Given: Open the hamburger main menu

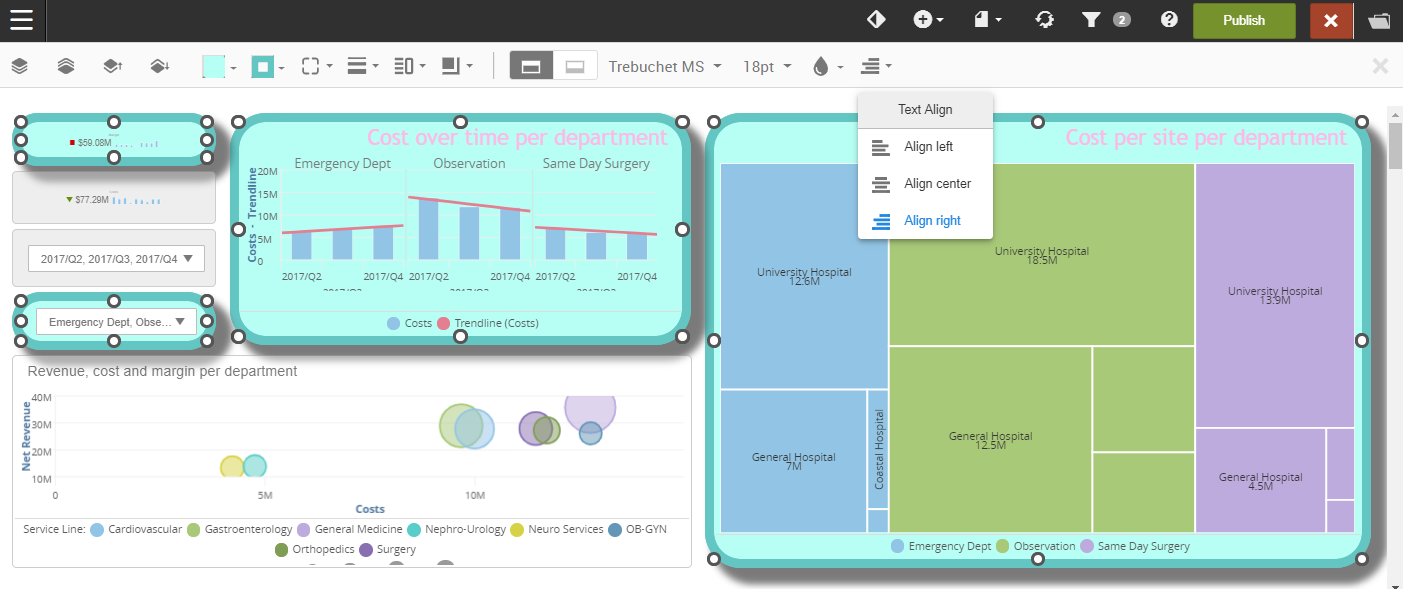Looking at the screenshot, I should [22, 20].
